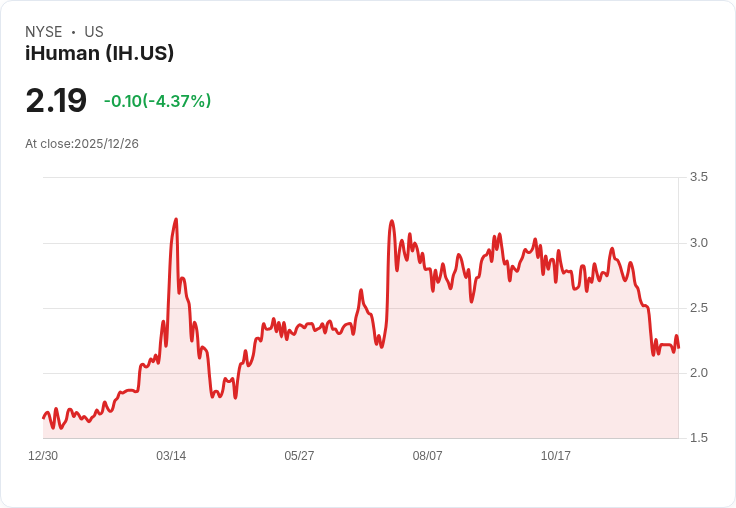The image size is (736, 508).
Task: Click the current price 2.19
Action: pos(56,101)
